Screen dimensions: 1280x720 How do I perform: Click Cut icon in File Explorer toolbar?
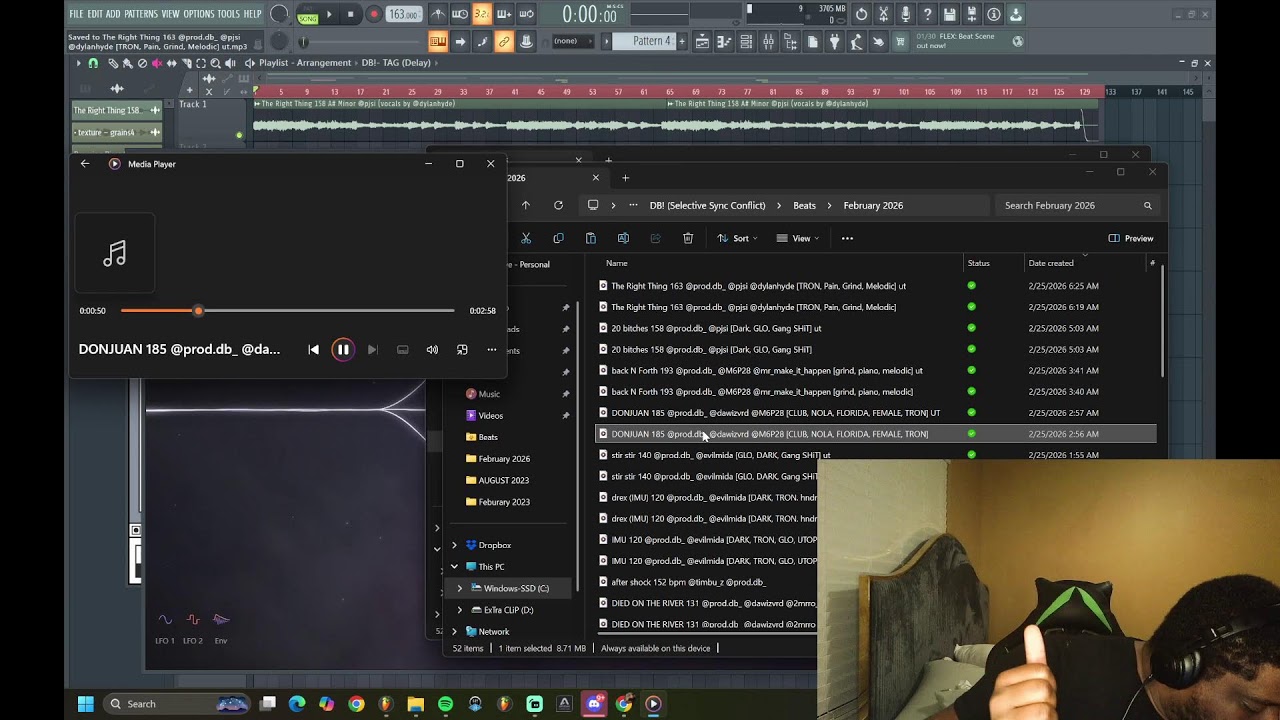526,238
